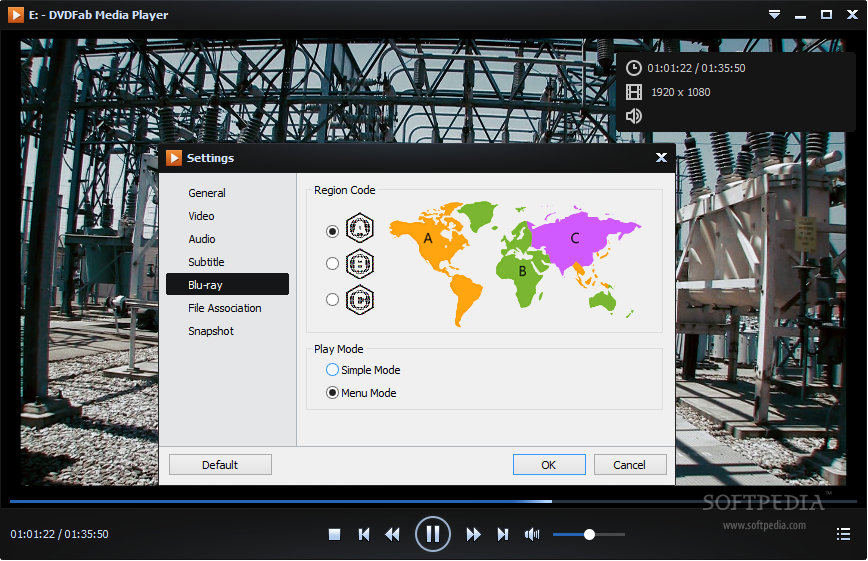Rewind the video
The height and width of the screenshot is (561, 868).
click(392, 534)
